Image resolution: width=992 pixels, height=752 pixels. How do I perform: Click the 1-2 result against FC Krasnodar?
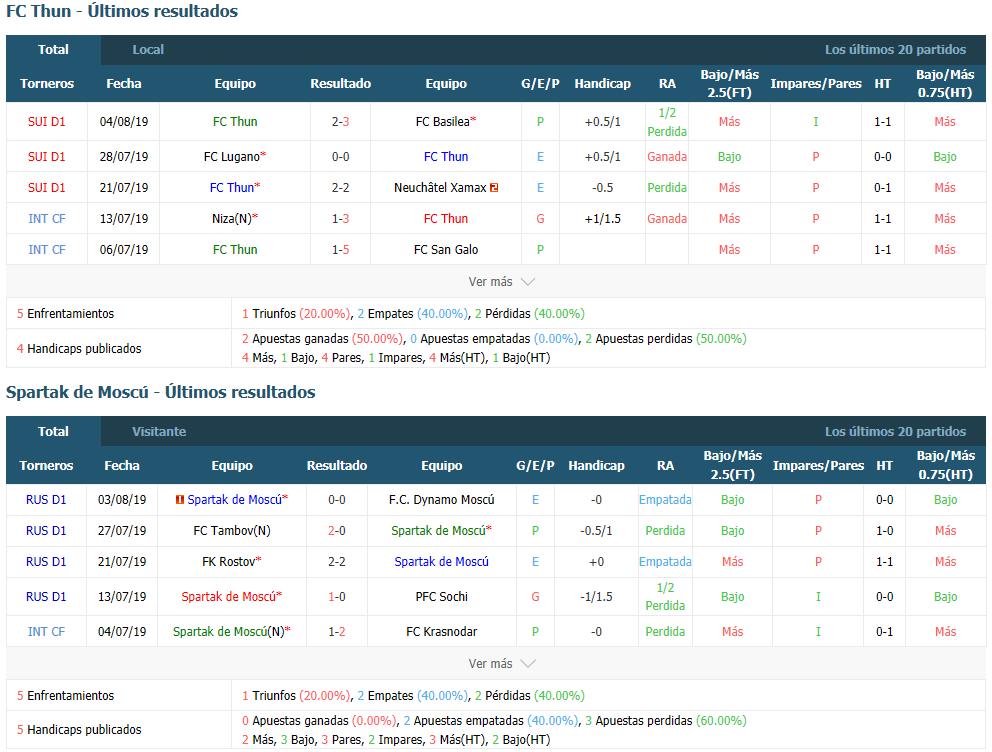[x=337, y=631]
